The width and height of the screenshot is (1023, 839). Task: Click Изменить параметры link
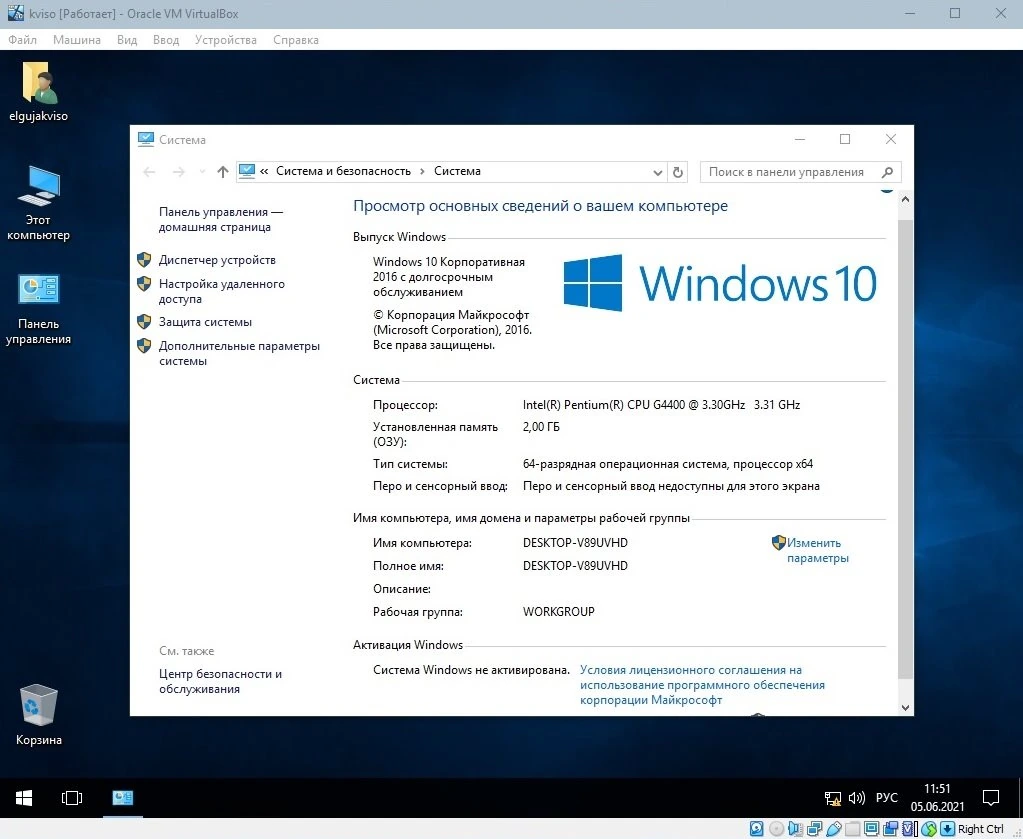pyautogui.click(x=817, y=550)
